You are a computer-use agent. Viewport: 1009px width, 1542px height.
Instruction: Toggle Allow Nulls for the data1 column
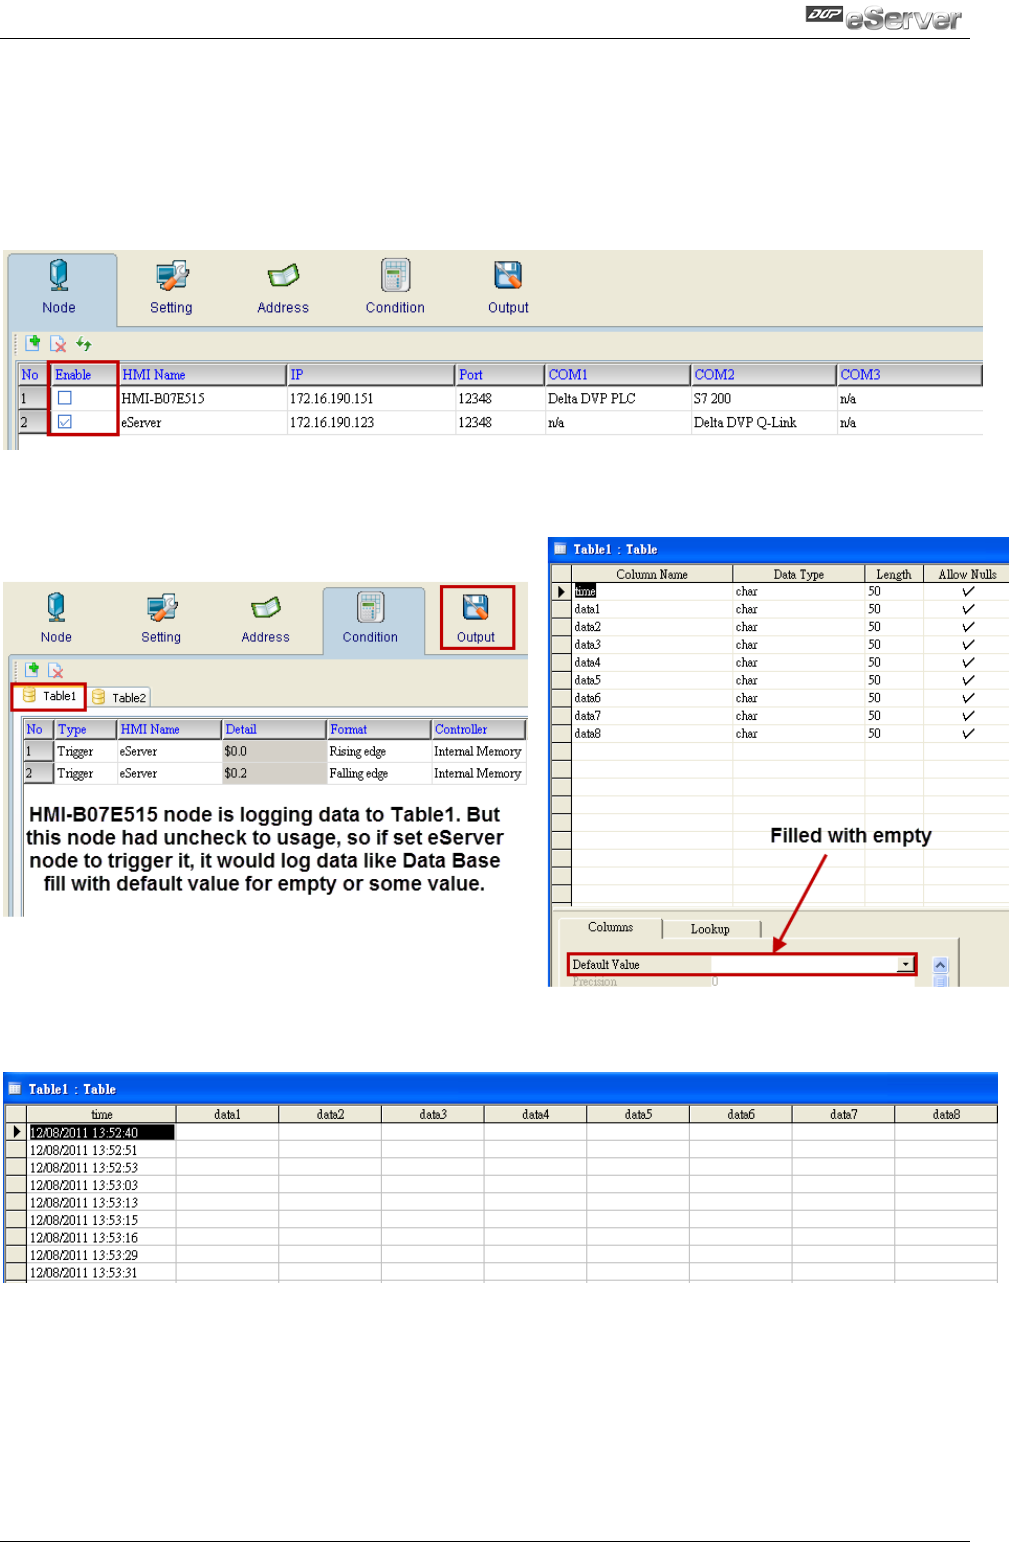[x=967, y=609]
